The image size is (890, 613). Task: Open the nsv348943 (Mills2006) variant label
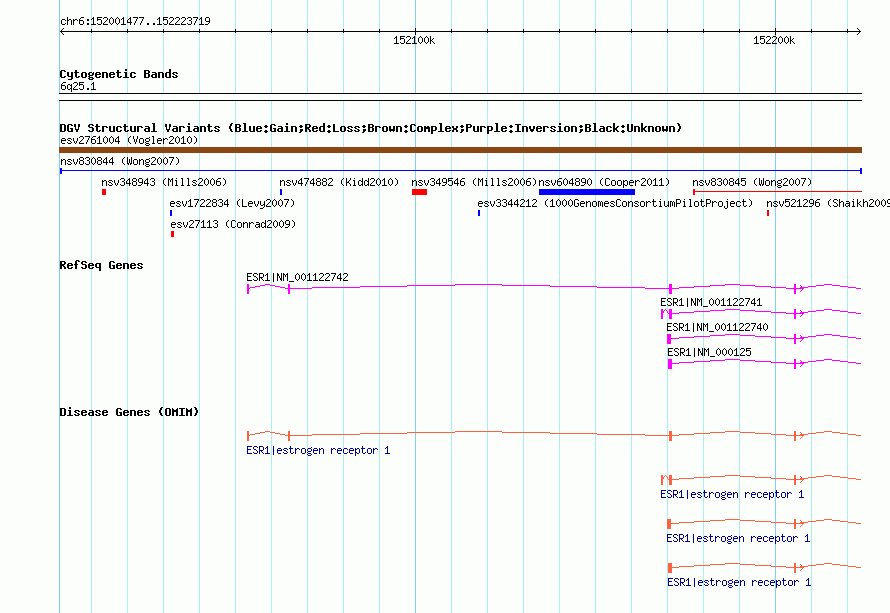click(x=164, y=182)
